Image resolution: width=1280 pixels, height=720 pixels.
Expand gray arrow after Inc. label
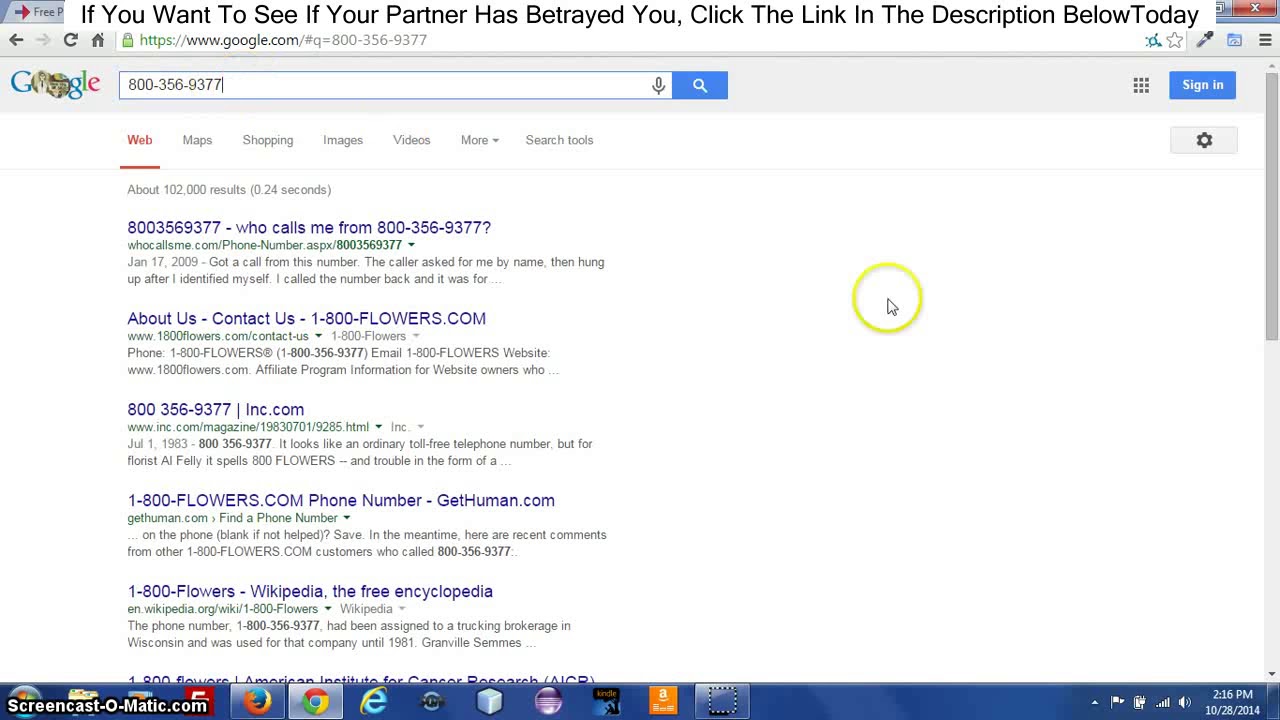[x=420, y=427]
